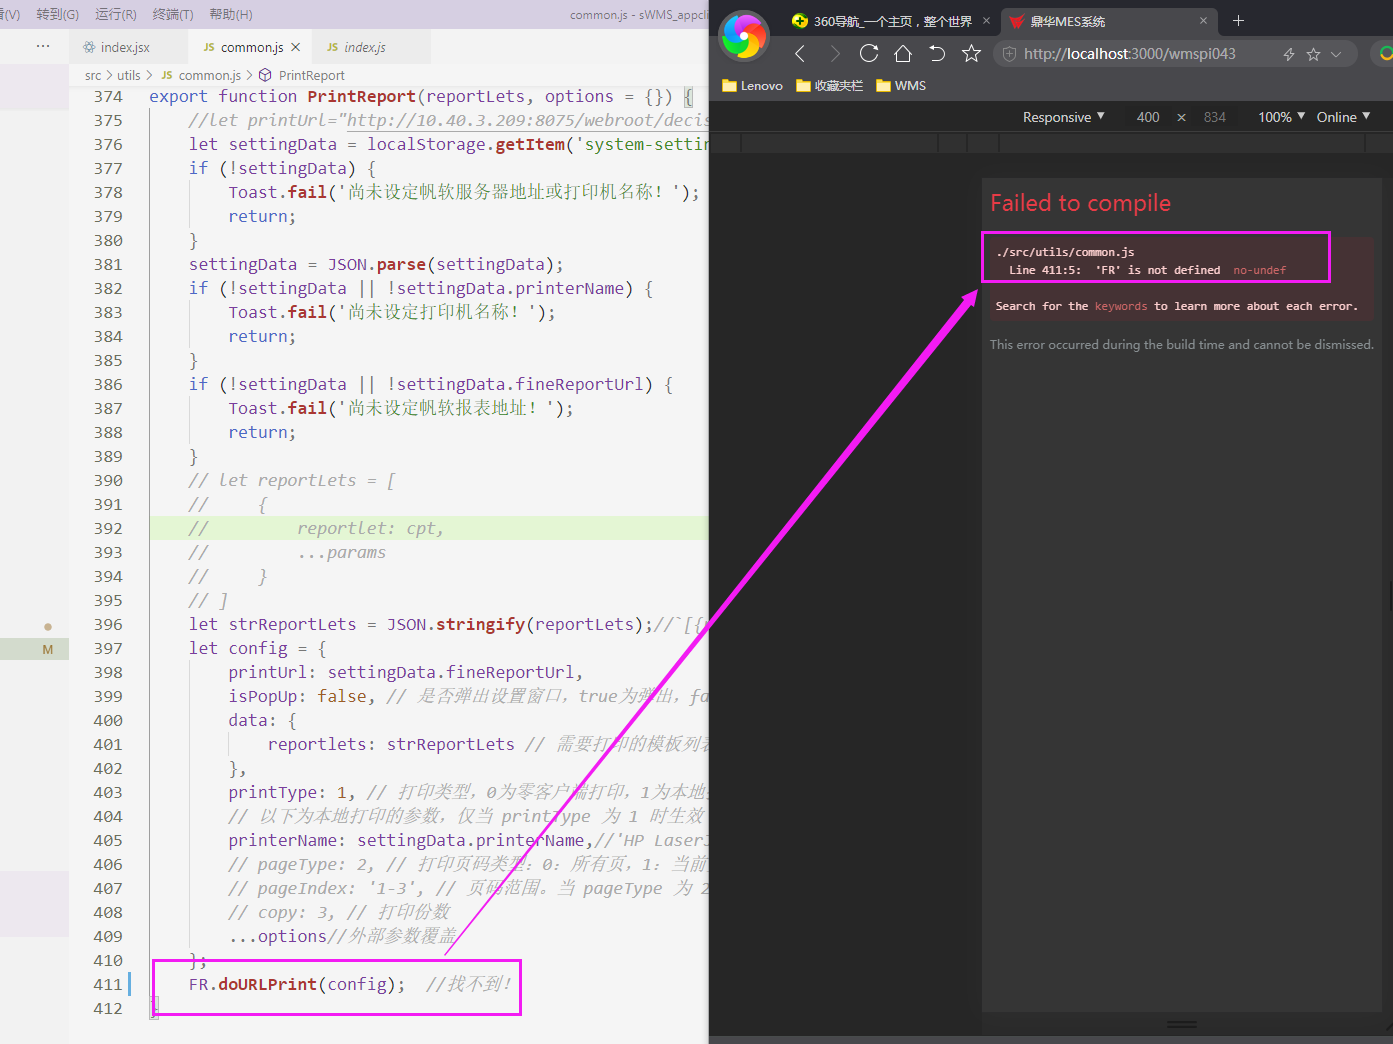The height and width of the screenshot is (1044, 1393).
Task: Reload the localhost page
Action: tap(869, 54)
